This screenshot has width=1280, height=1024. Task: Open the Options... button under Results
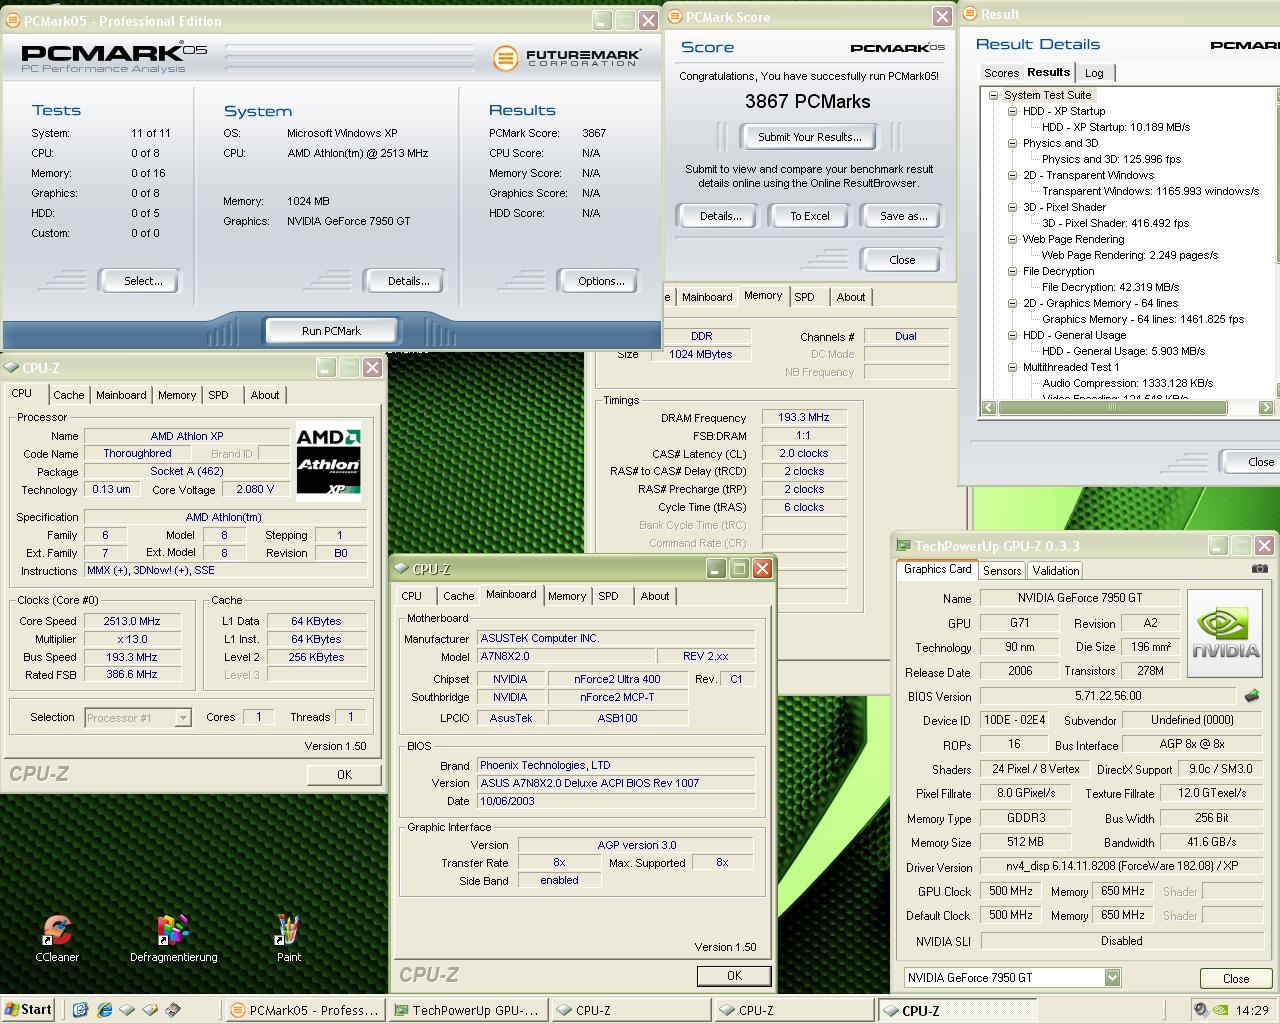pyautogui.click(x=601, y=281)
